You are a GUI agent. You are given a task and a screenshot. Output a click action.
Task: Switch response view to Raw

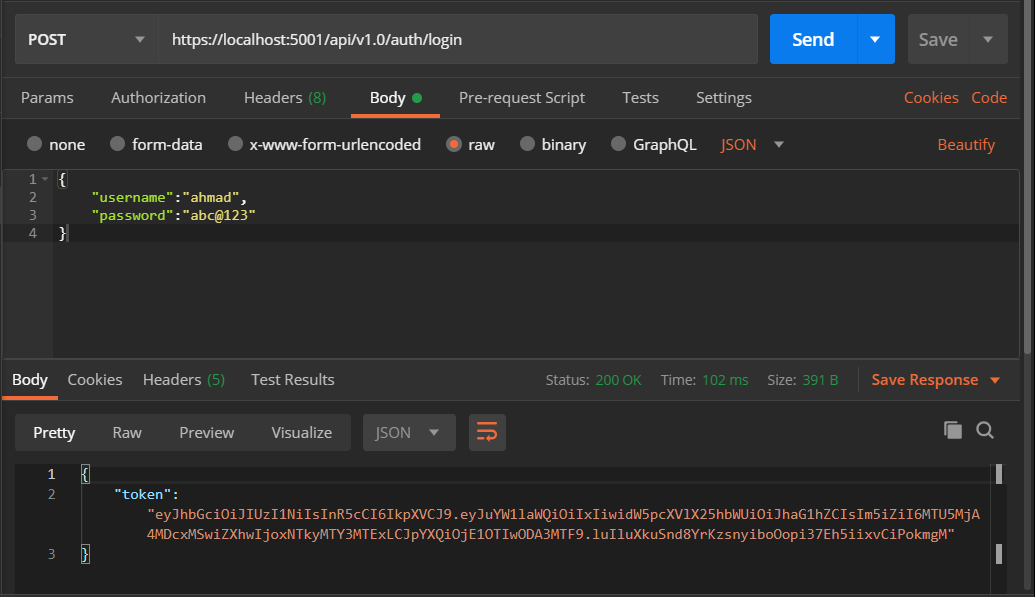click(x=127, y=433)
